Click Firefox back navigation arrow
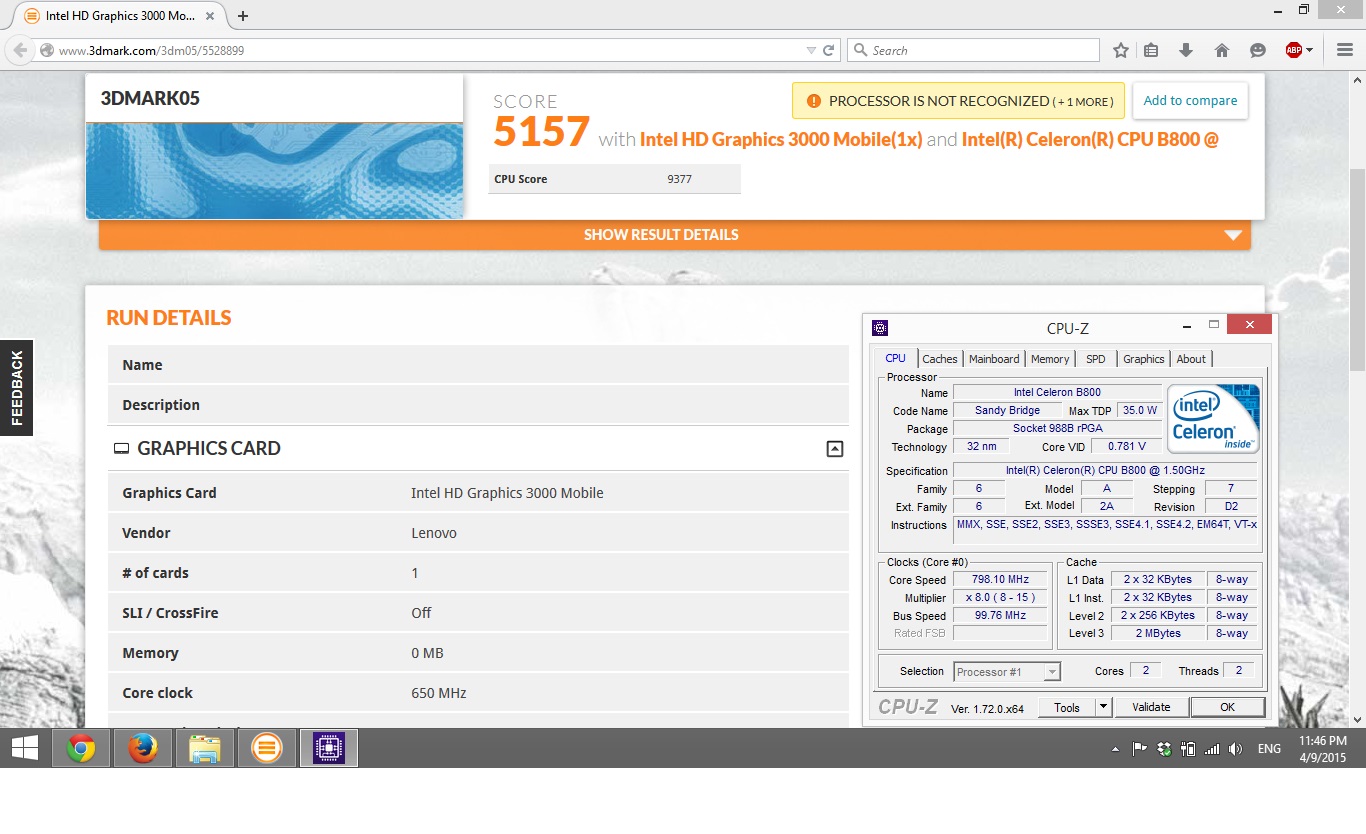Viewport: 1366px width, 834px height. tap(20, 50)
